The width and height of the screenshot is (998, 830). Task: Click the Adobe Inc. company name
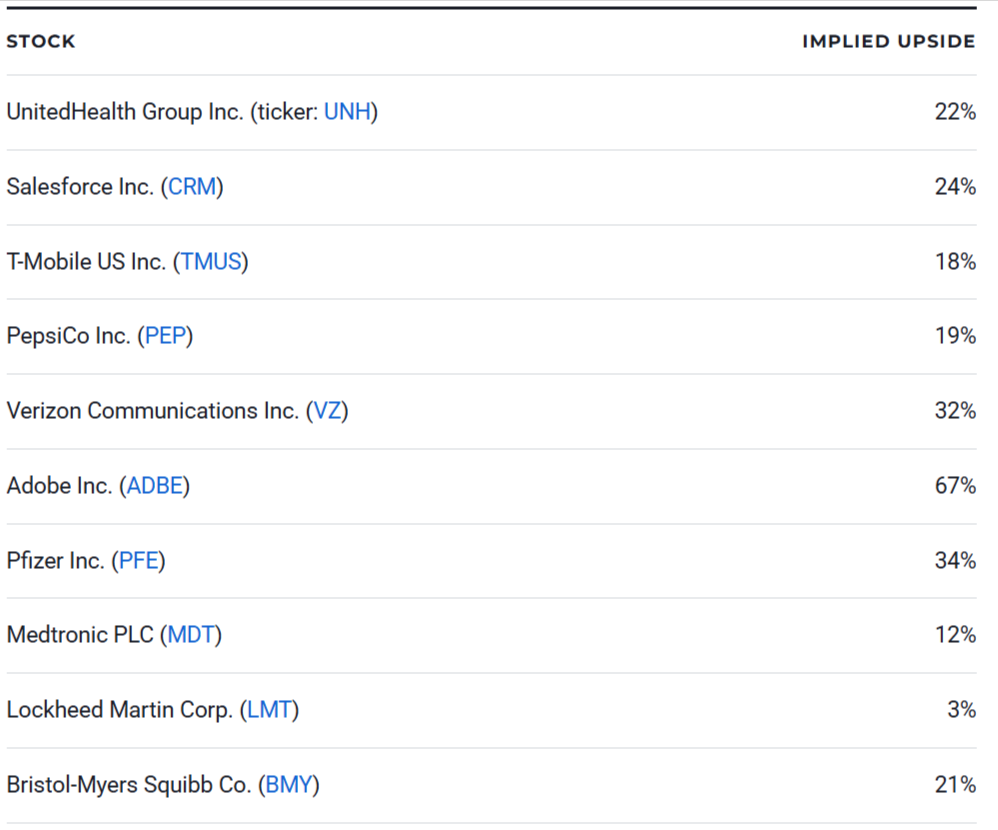pyautogui.click(x=60, y=486)
